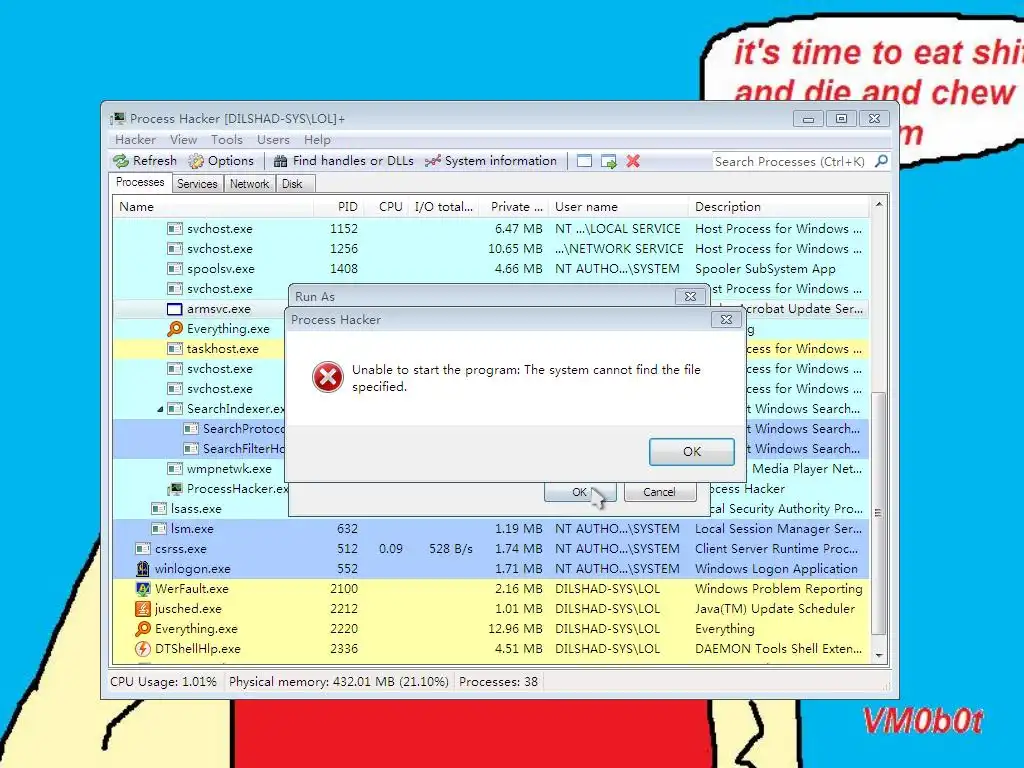Select the csrss.exe process icon
This screenshot has height=768, width=1024.
pyautogui.click(x=142, y=549)
